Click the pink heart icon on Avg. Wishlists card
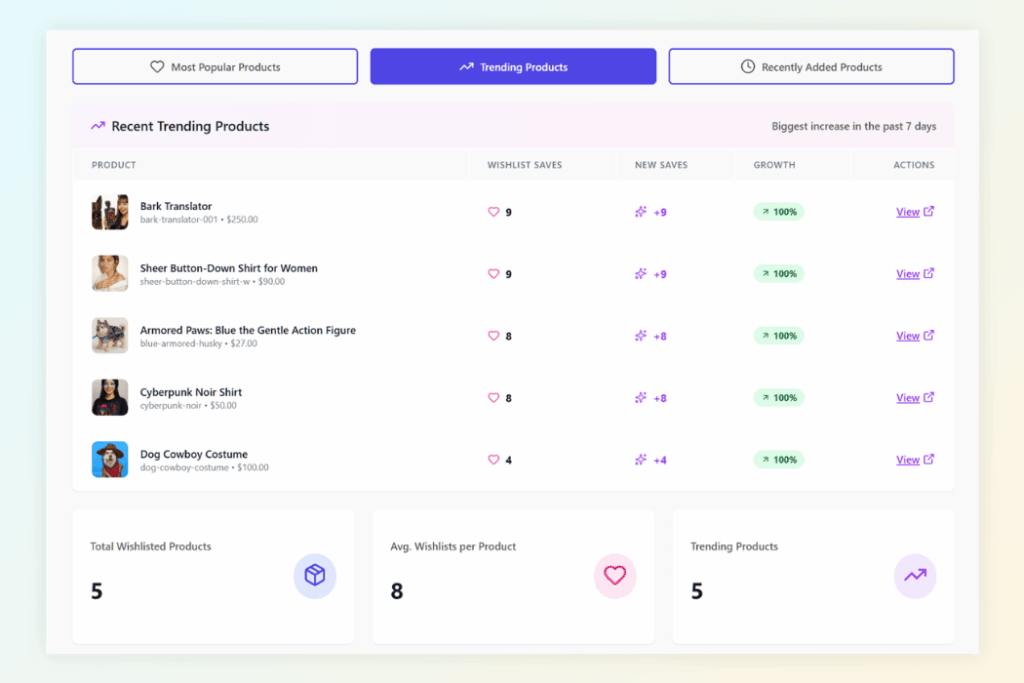1024x683 pixels. point(616,576)
